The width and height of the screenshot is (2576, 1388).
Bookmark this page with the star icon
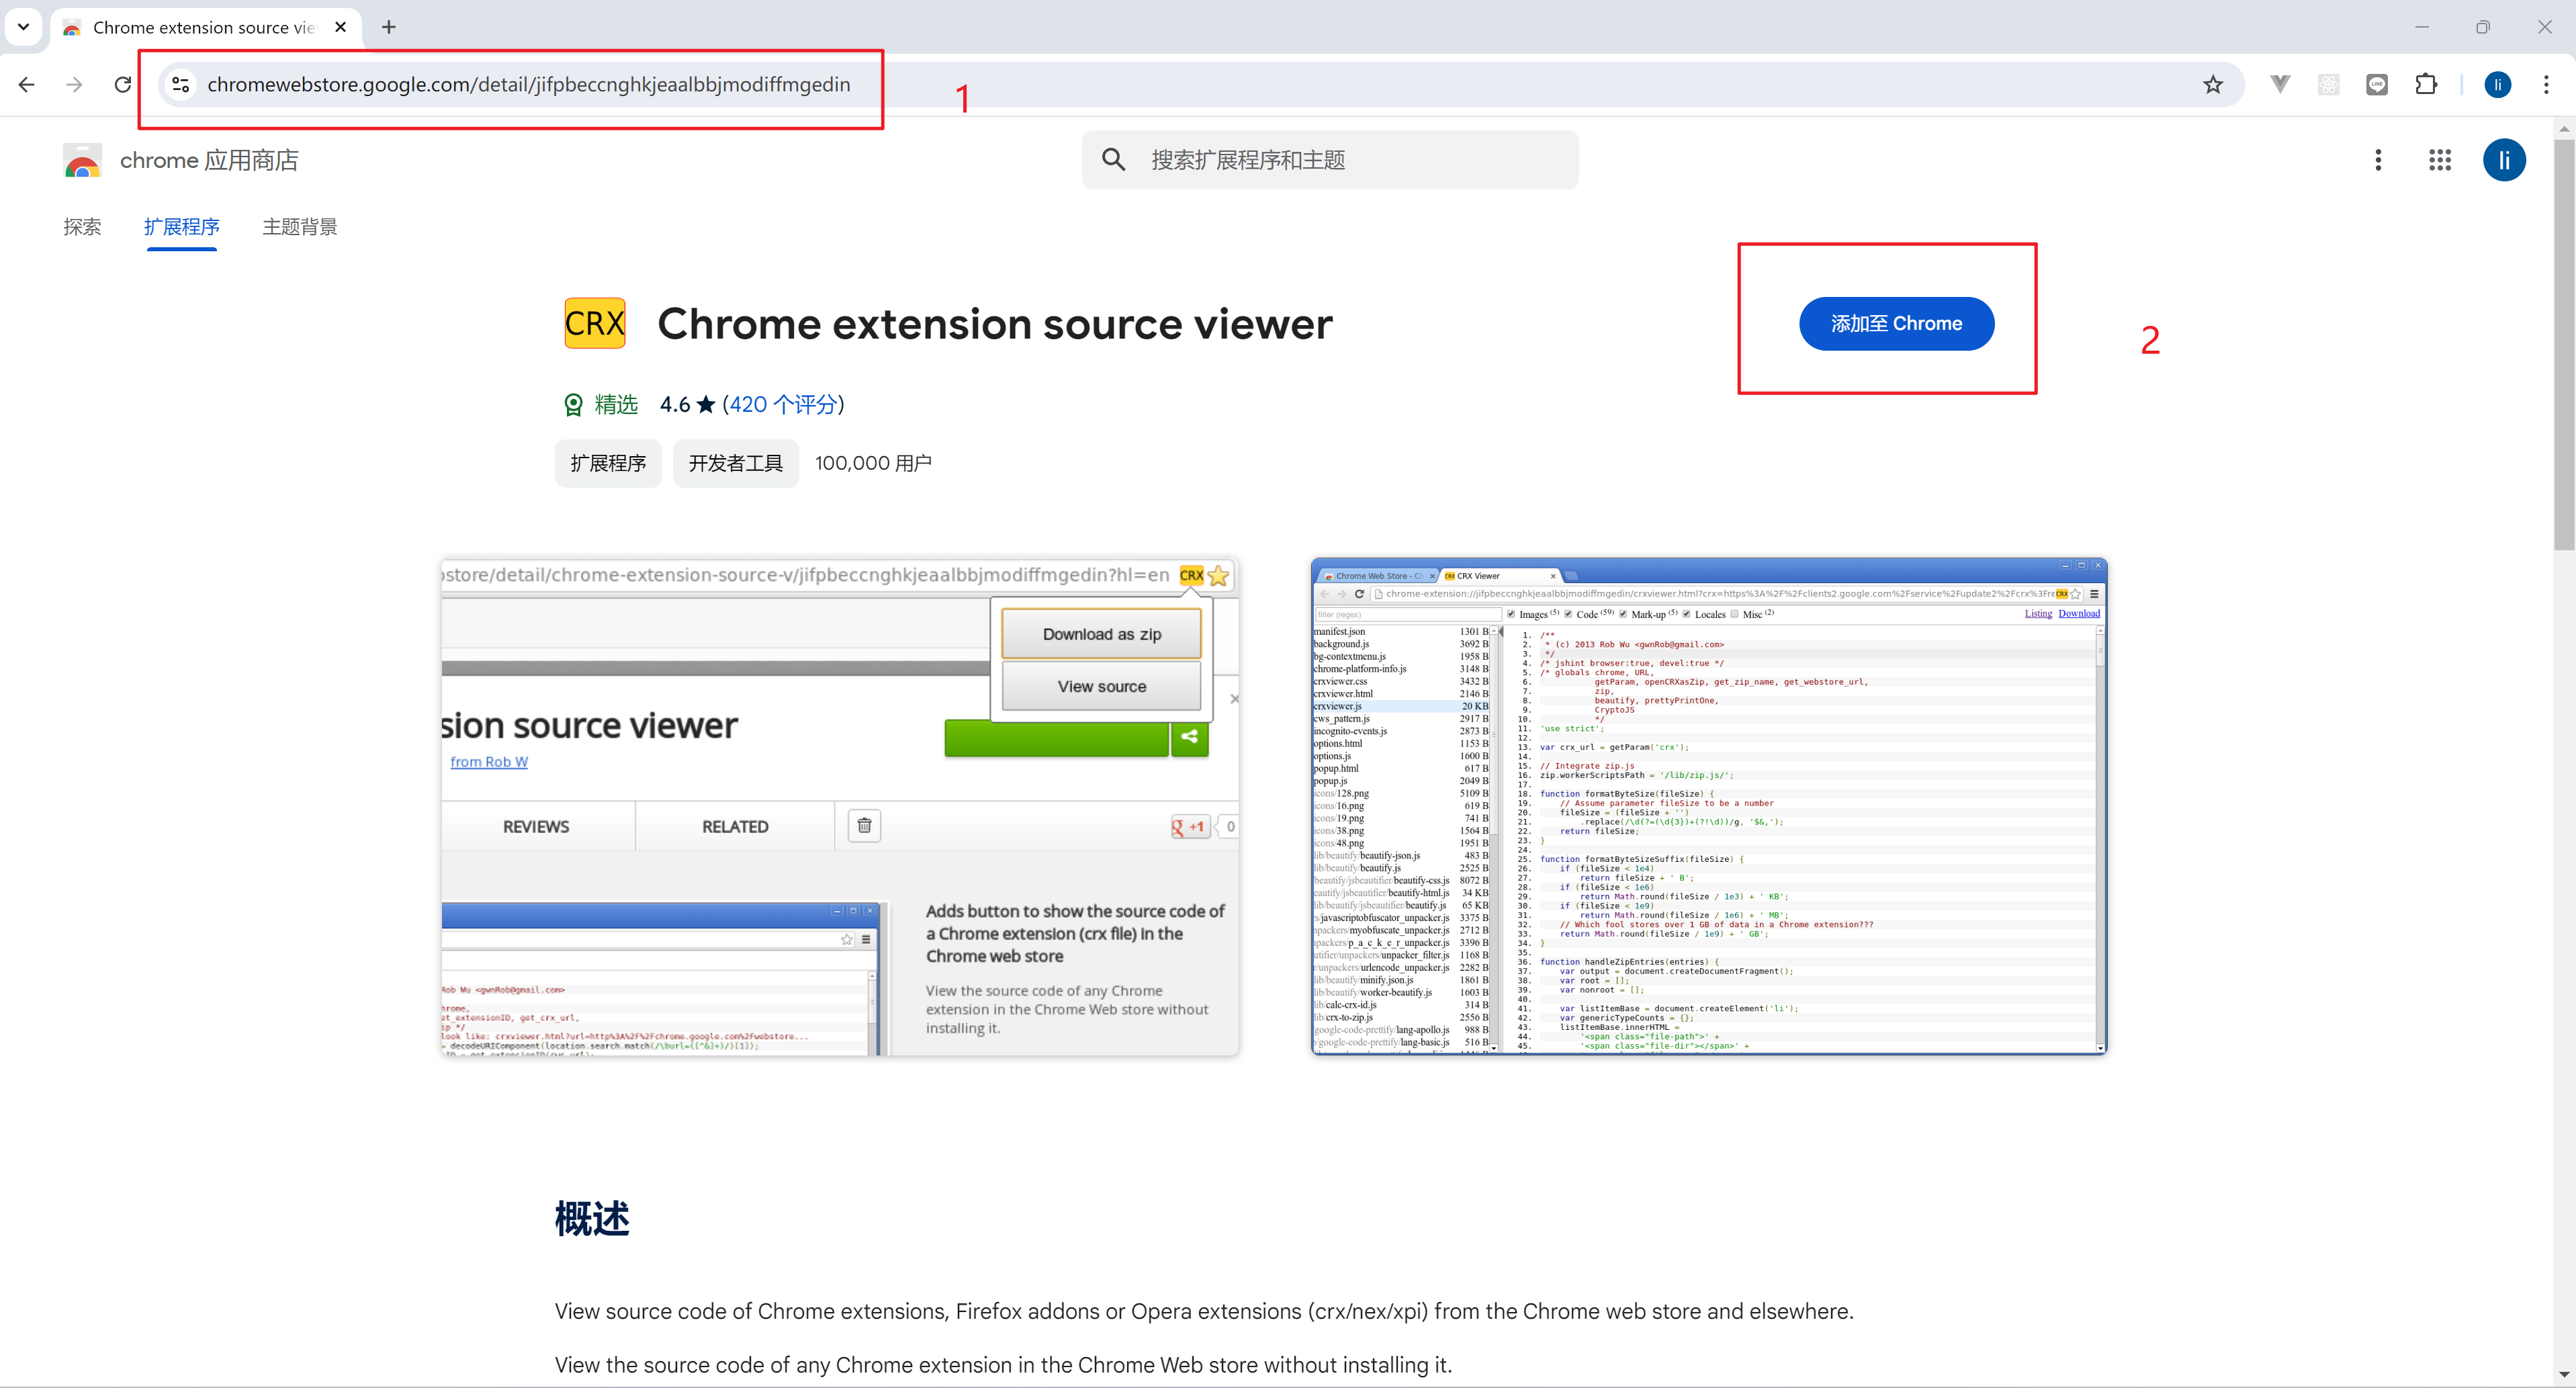pos(2213,85)
